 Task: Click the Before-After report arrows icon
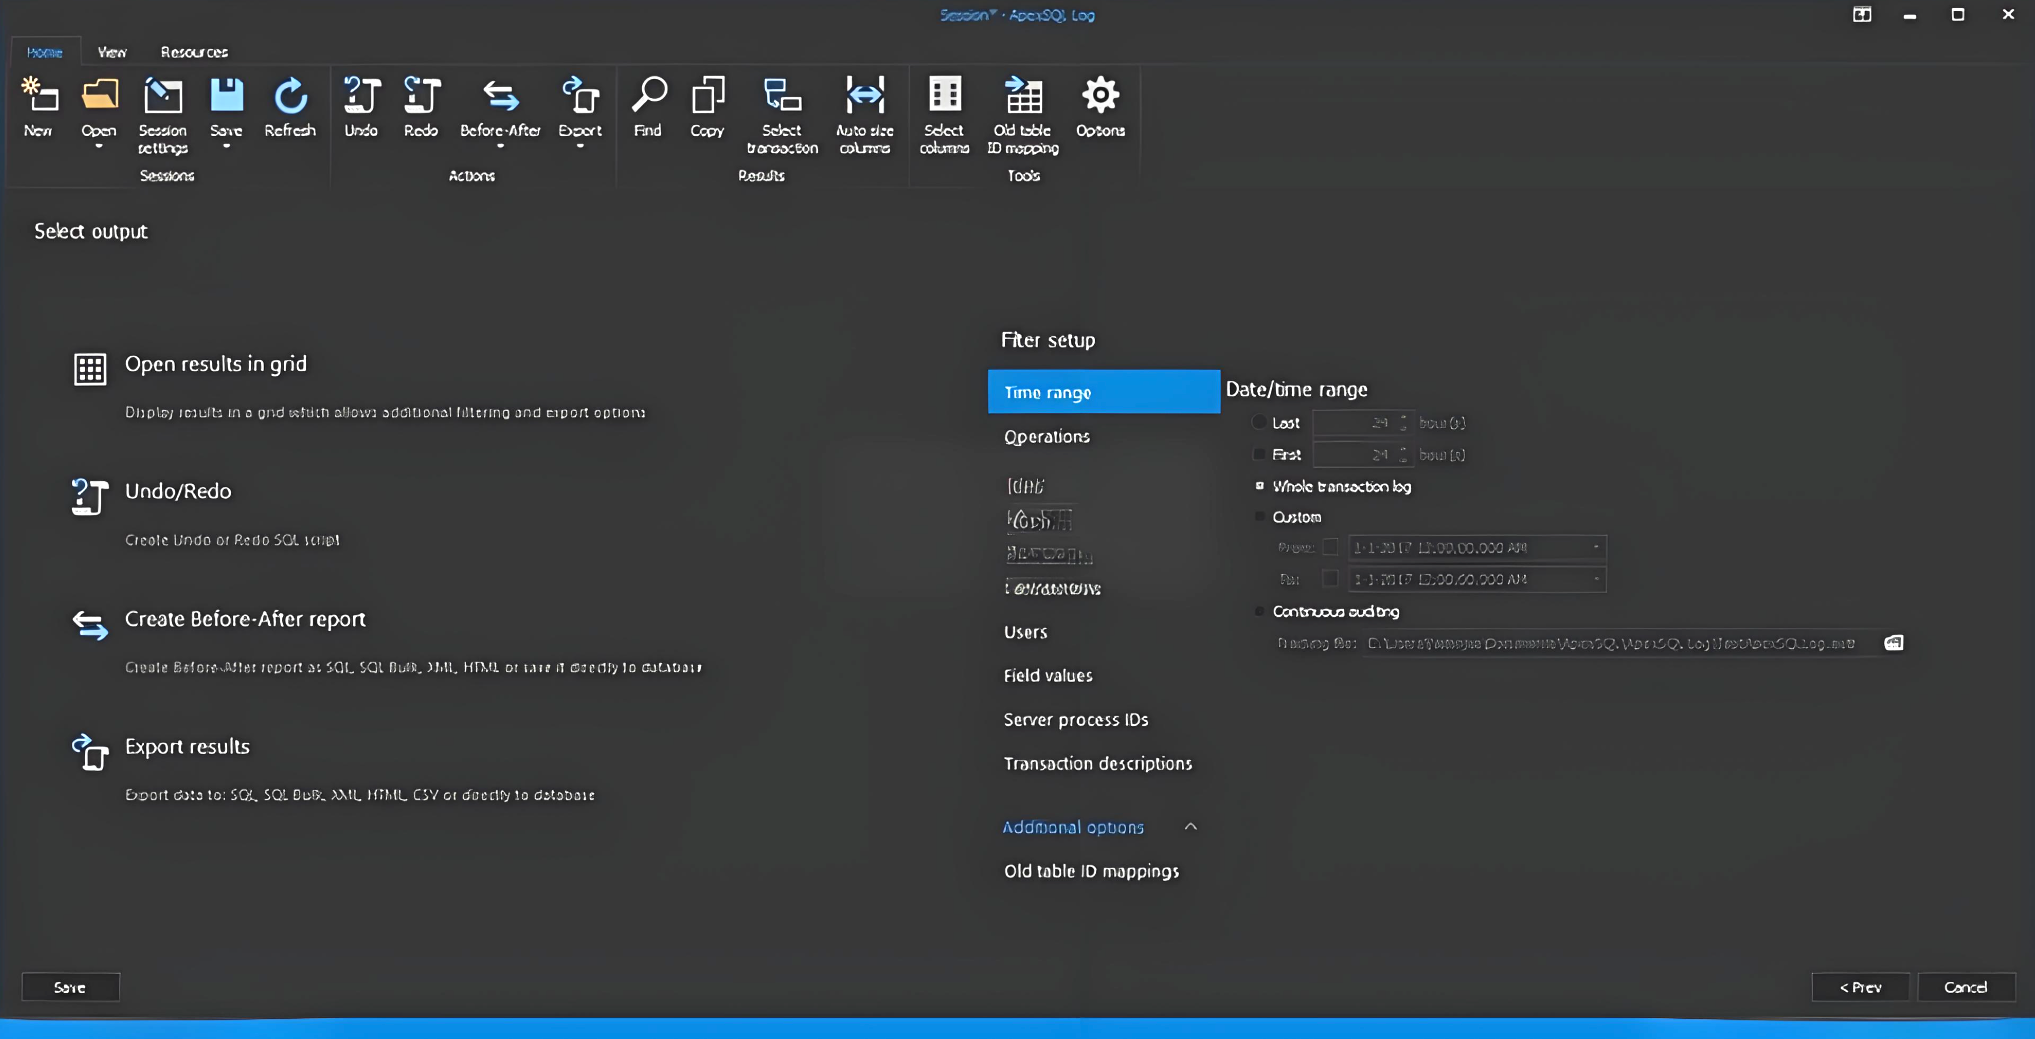tap(90, 625)
